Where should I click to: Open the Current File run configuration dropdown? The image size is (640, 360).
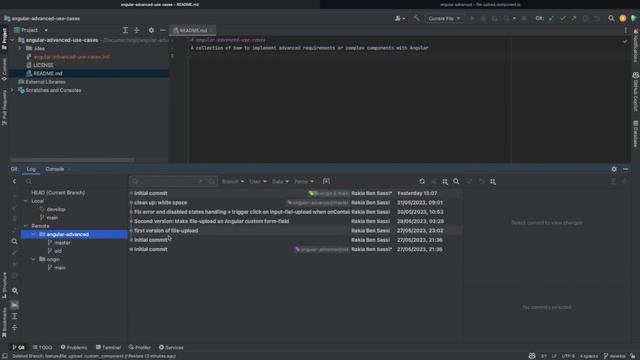(444, 18)
